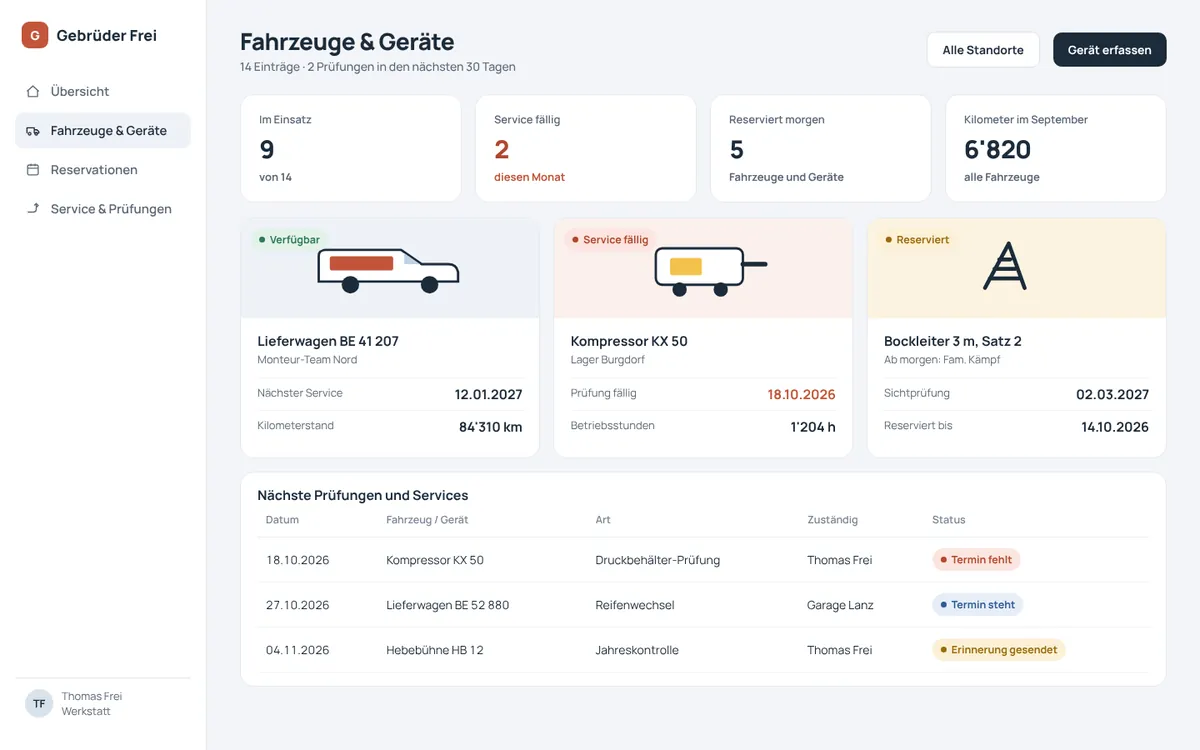1200x750 pixels.
Task: Click the TF user avatar
Action: click(39, 704)
